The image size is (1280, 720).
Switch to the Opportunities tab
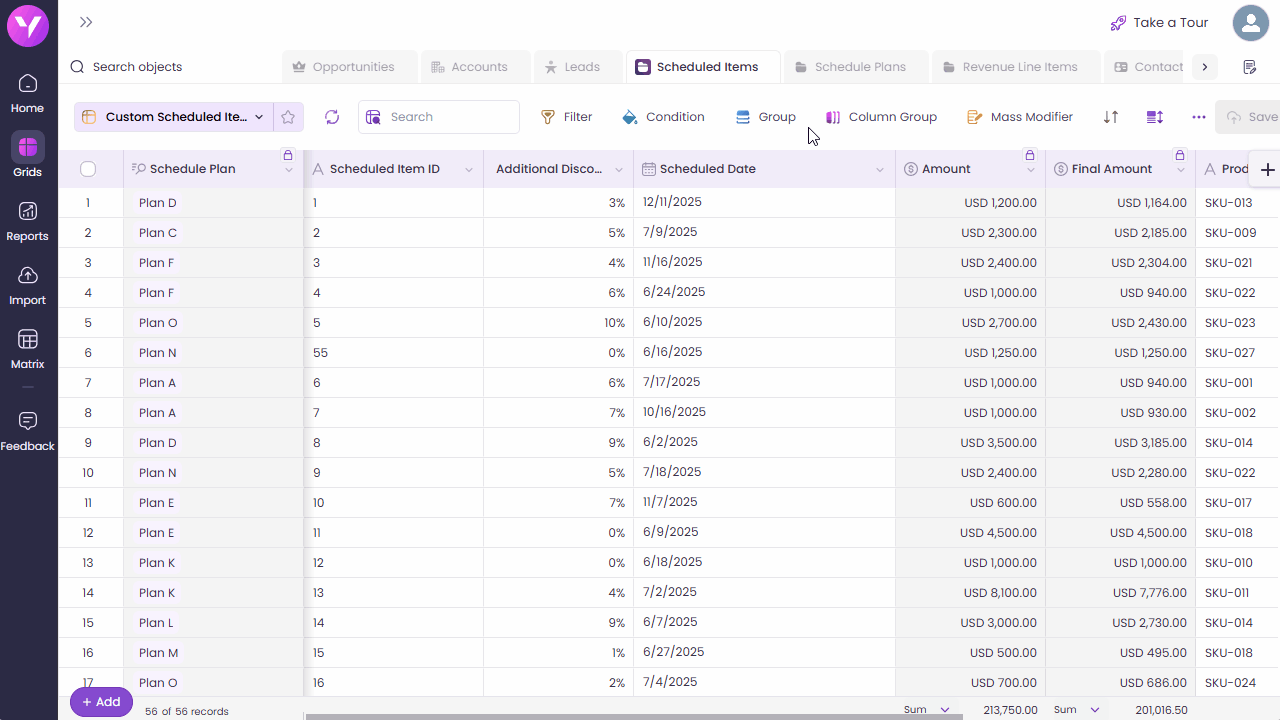(x=343, y=67)
